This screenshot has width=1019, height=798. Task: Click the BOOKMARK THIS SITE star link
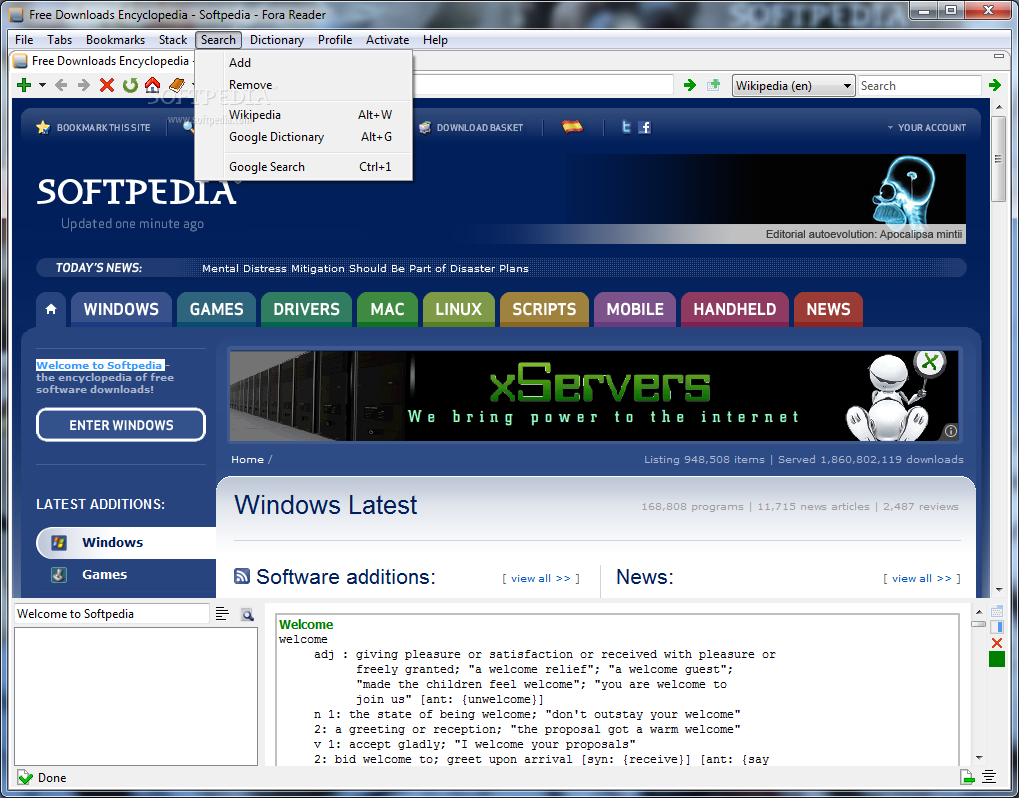[94, 127]
